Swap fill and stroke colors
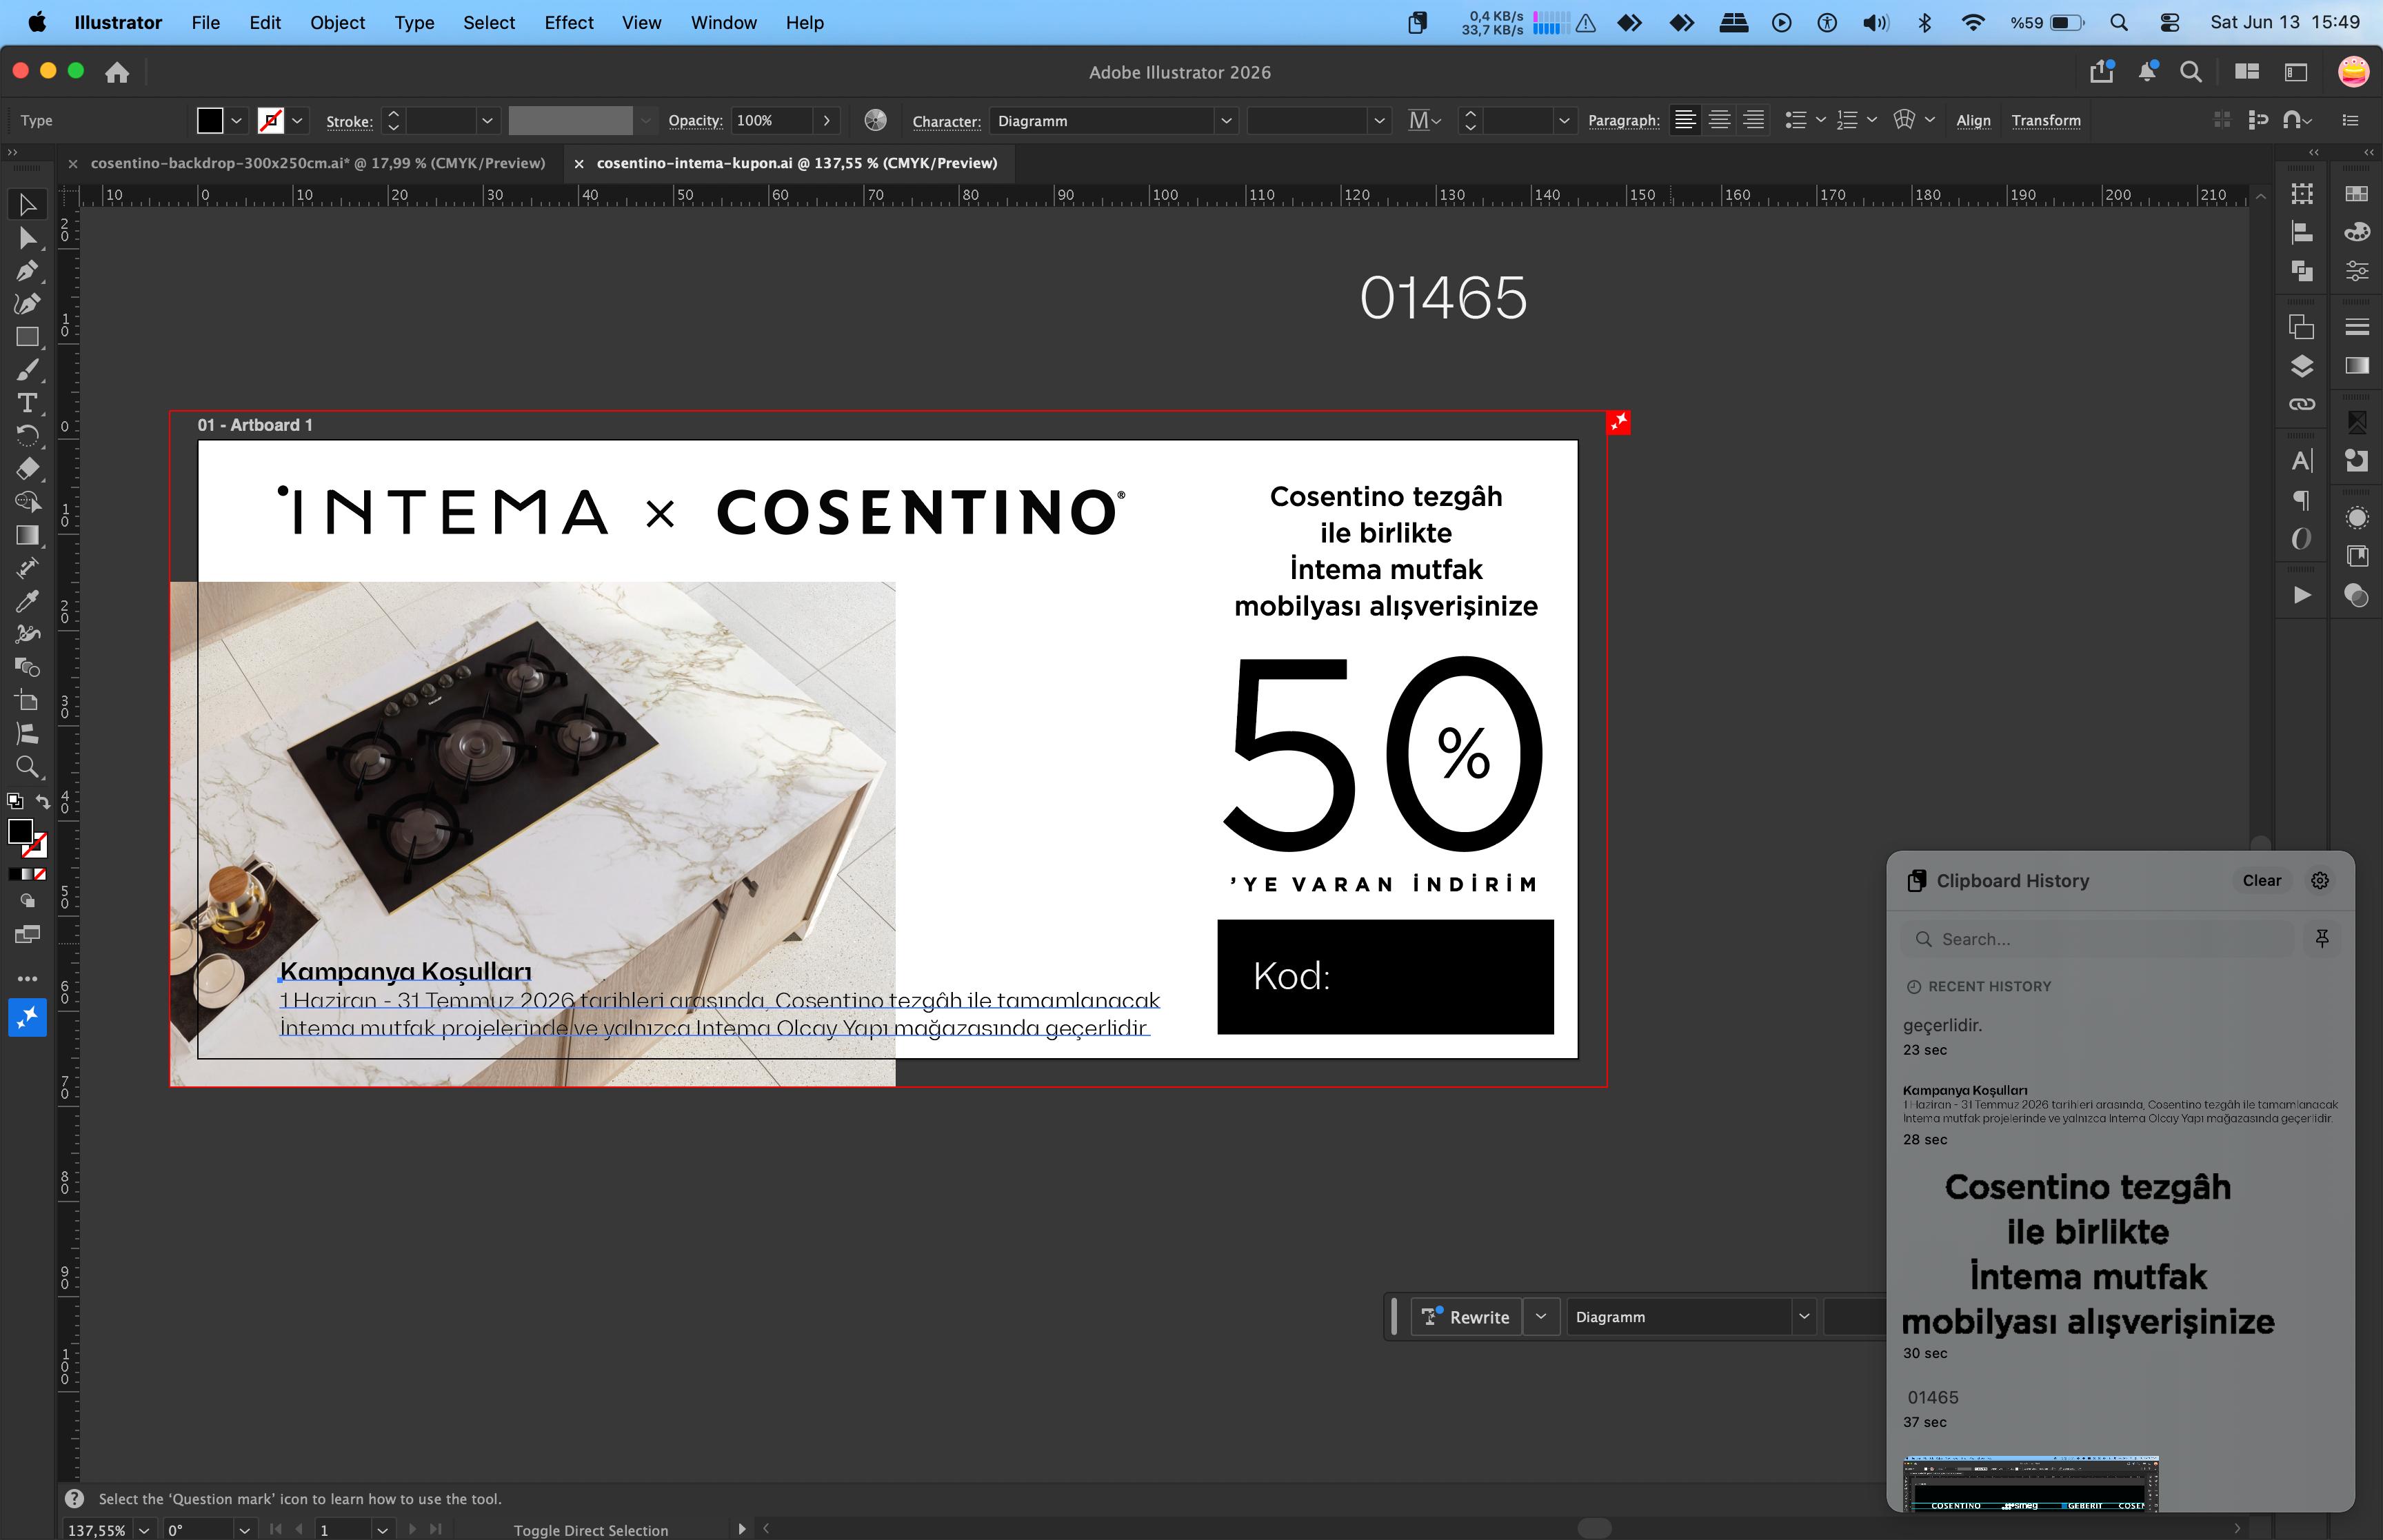 [42, 801]
